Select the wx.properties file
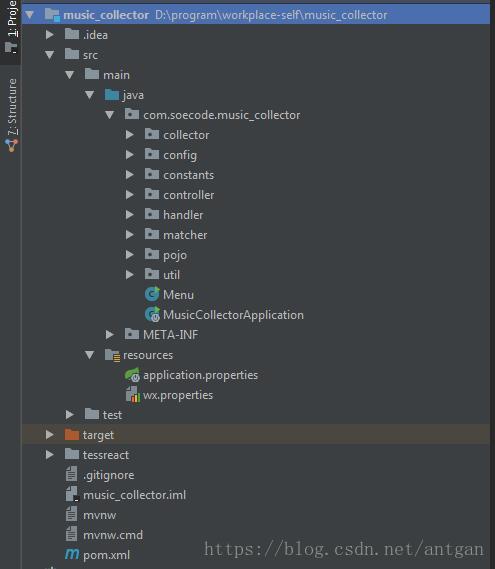 click(x=178, y=395)
